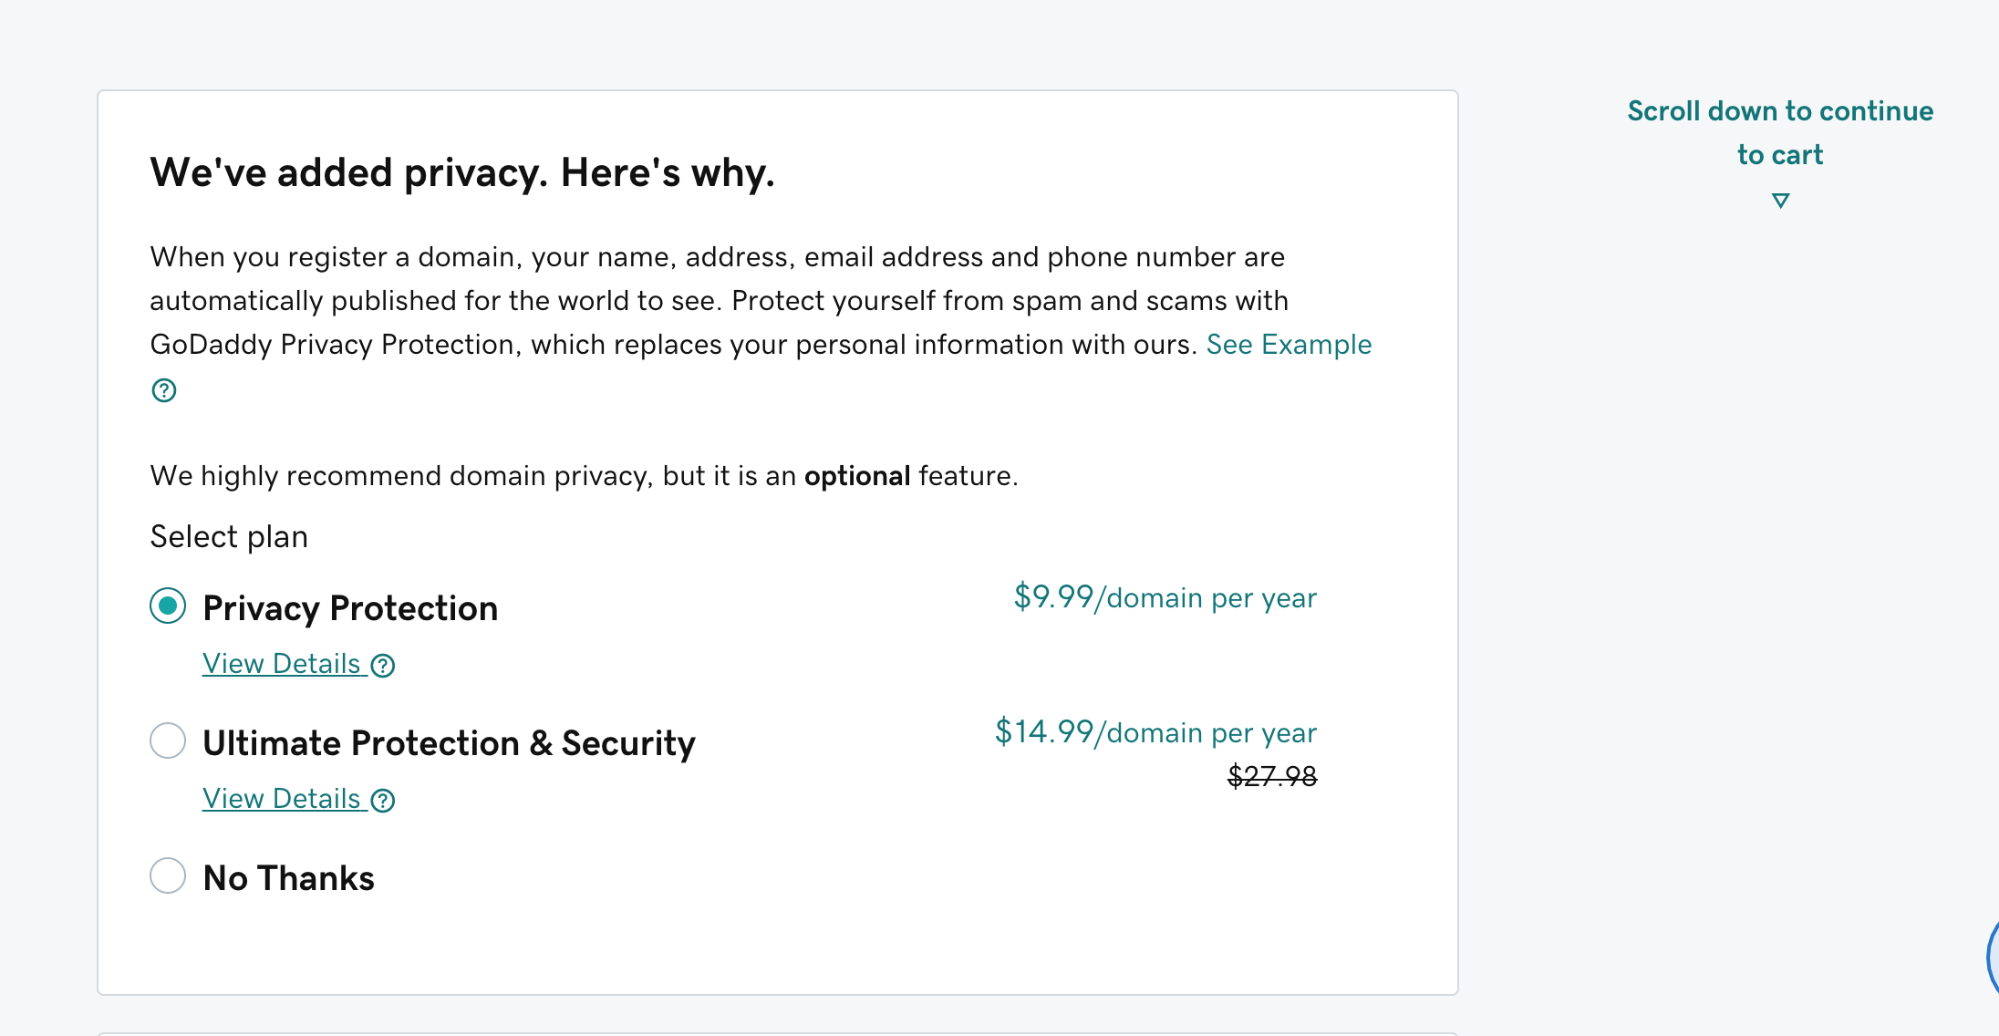Viewport: 1999px width, 1036px height.
Task: Click the Ultimate Protection & Security plan name
Action: click(448, 742)
